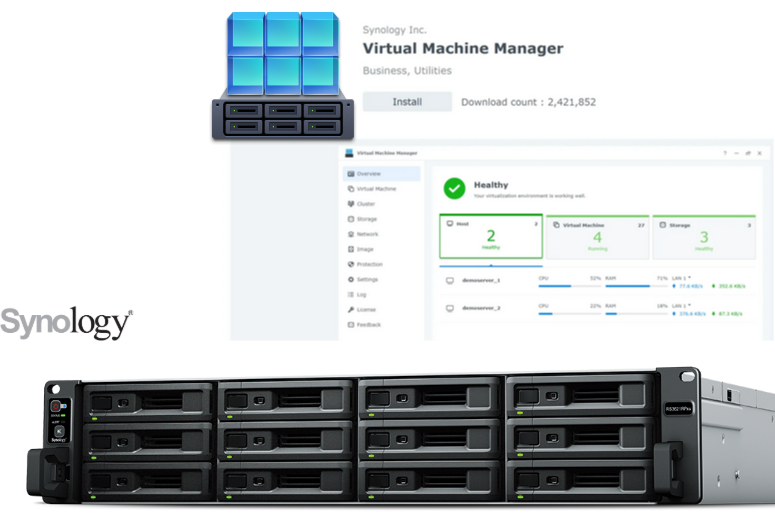Click the CPU usage bar for demoserver_2
The width and height of the screenshot is (775, 520).
(x=570, y=314)
